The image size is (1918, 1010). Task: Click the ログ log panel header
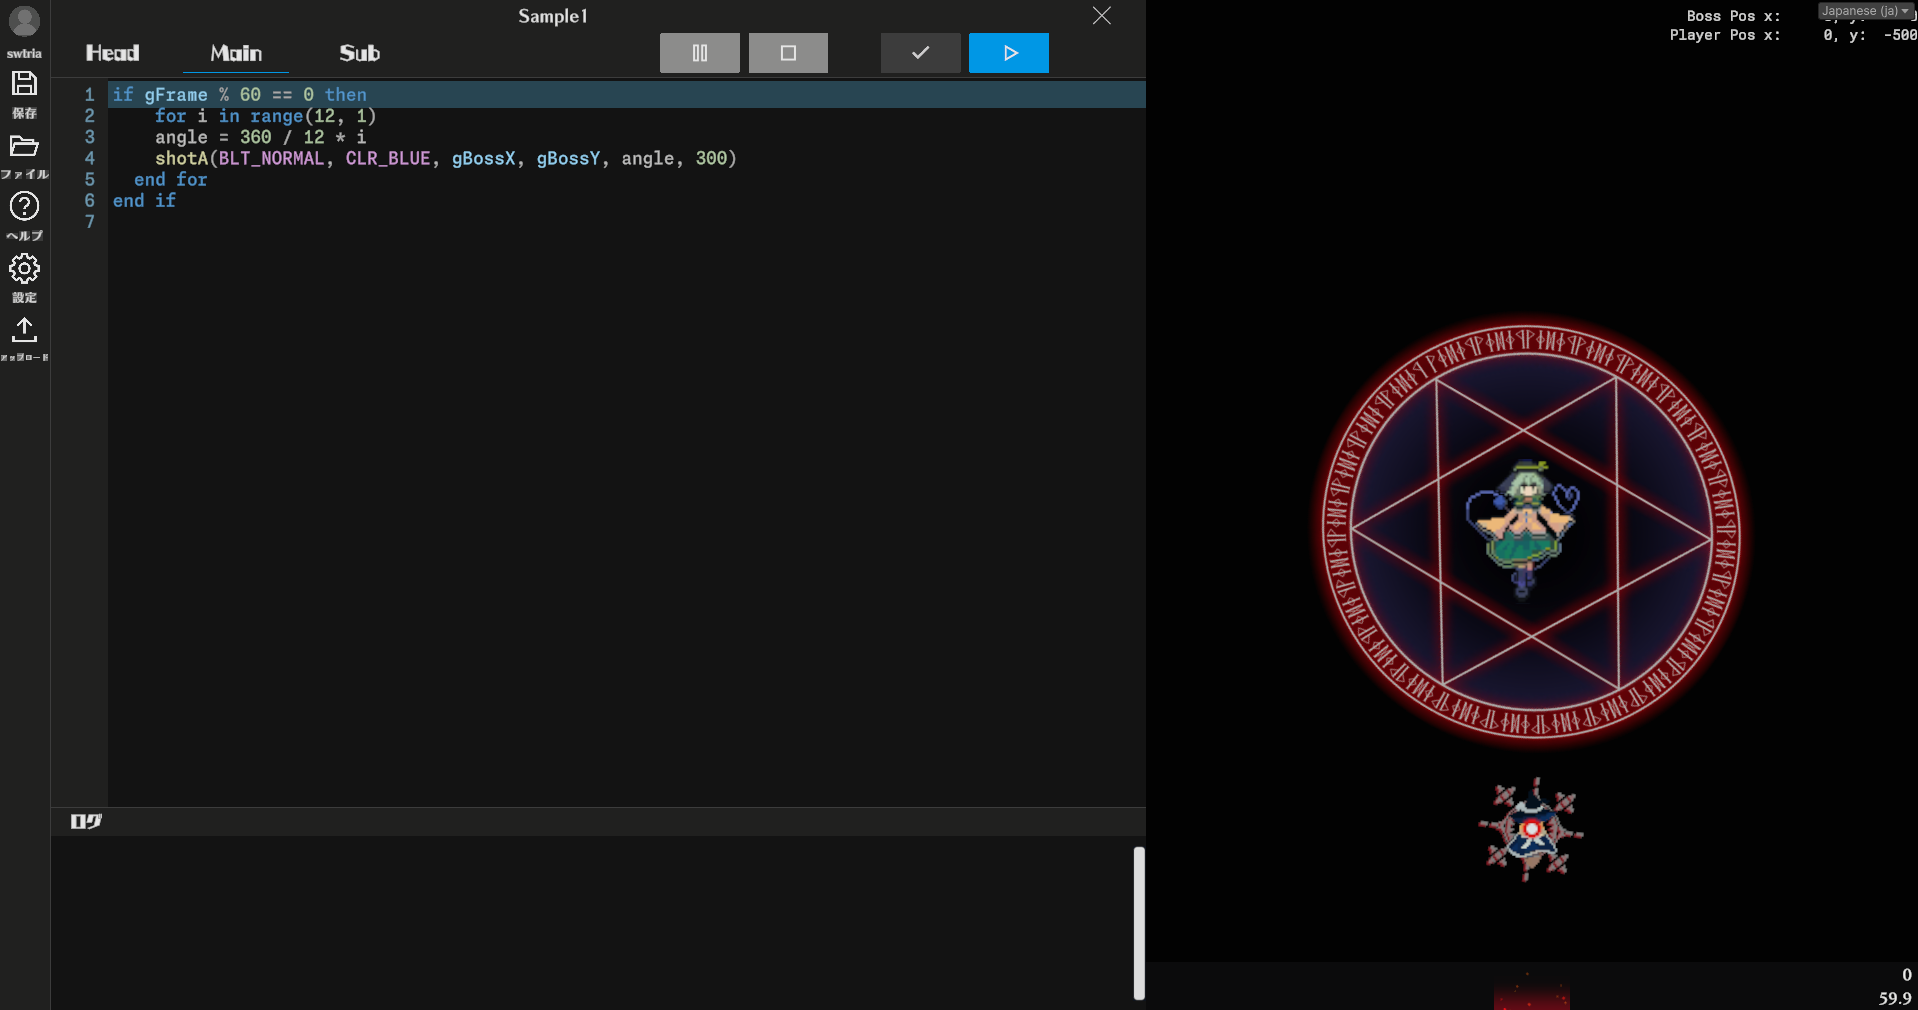(86, 821)
